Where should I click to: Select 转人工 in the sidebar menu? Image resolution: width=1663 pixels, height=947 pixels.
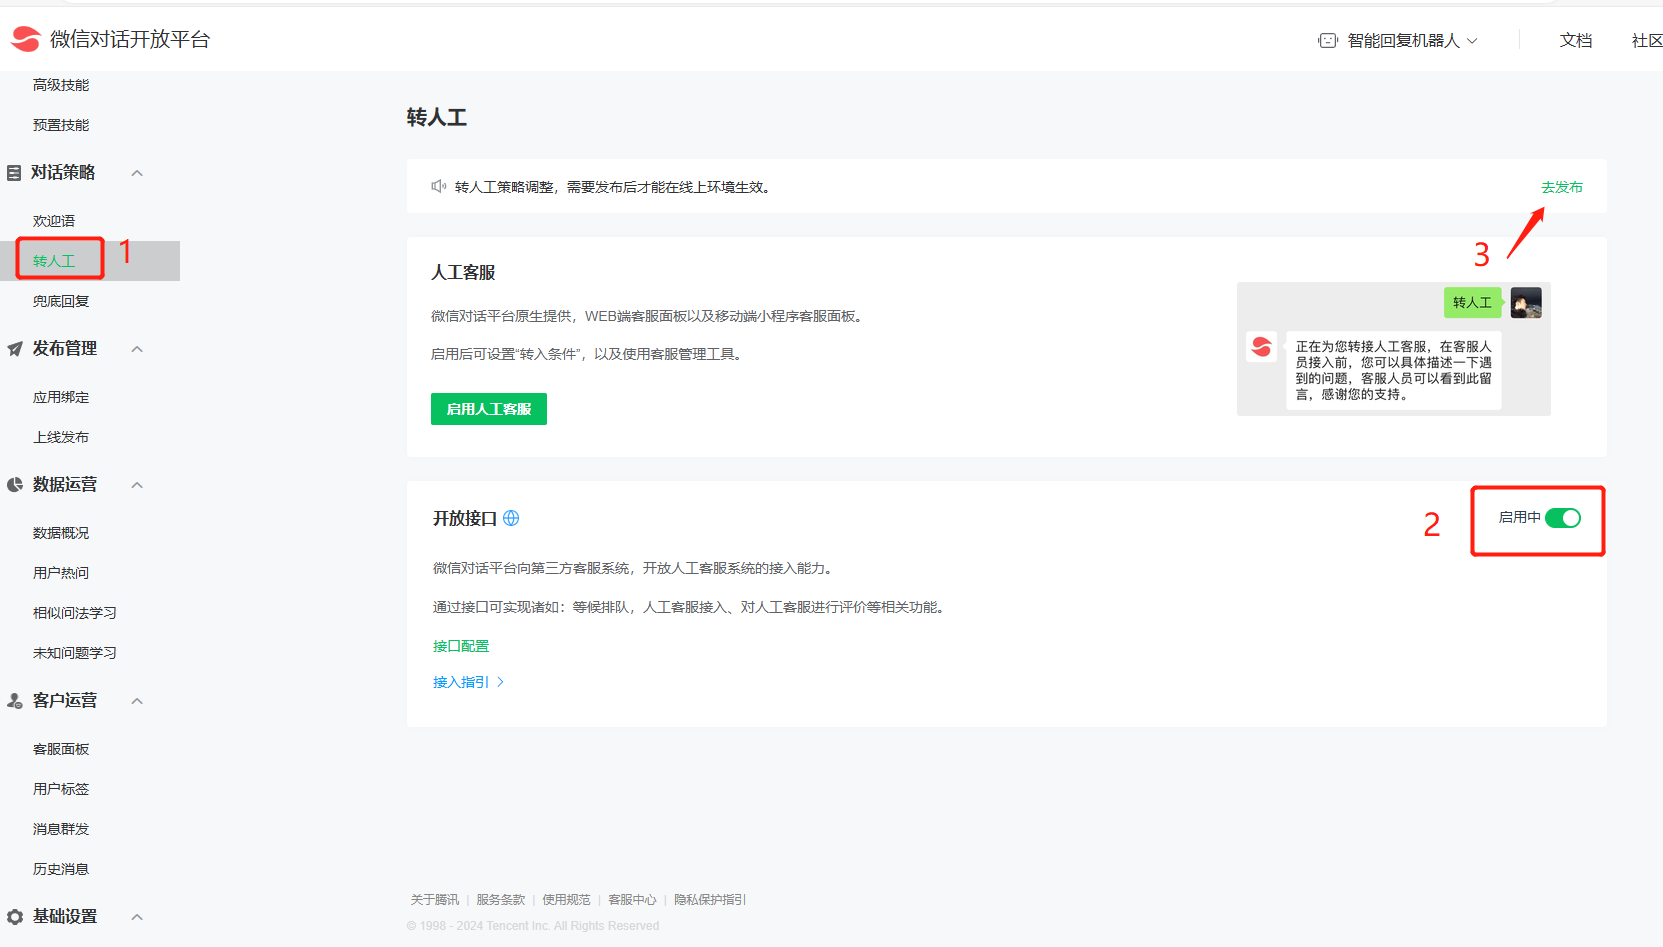point(54,261)
